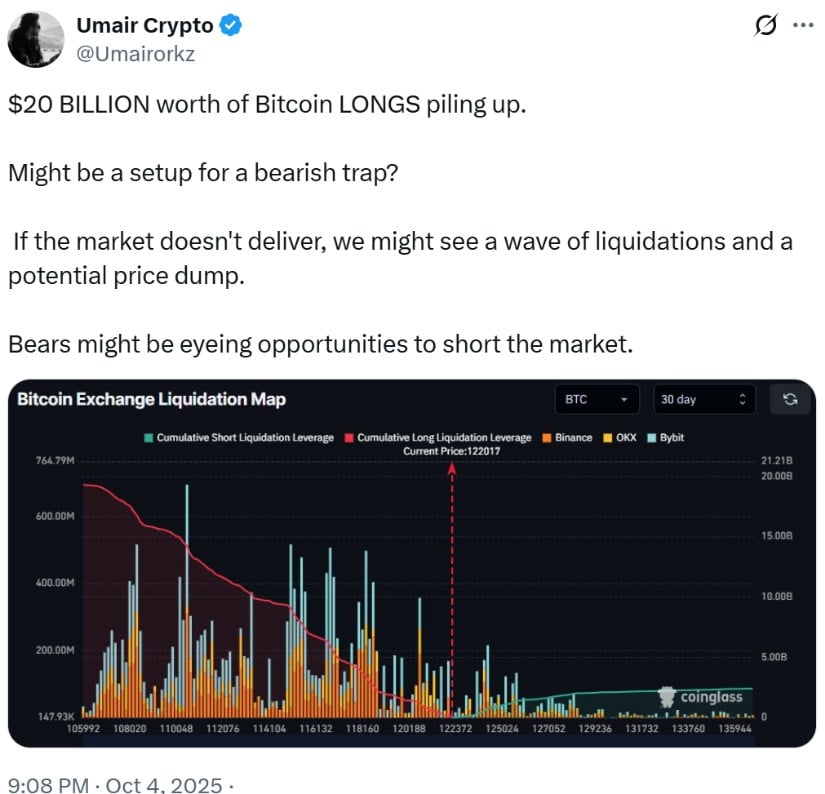Click the Grok icon on the tweet
This screenshot has height=794, width=825.
765,27
